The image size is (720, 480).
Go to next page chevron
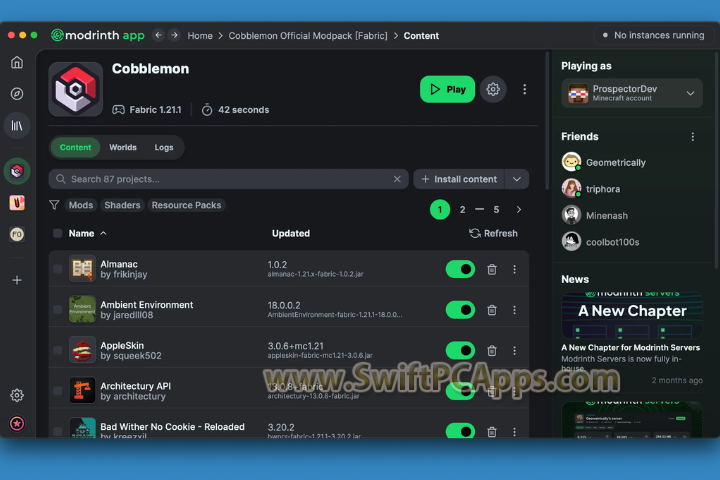(518, 209)
